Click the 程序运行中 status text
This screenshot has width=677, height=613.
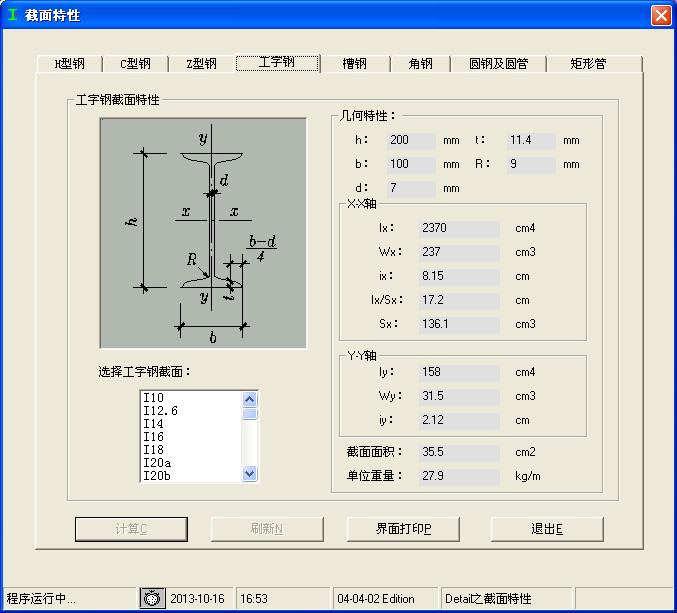click(41, 599)
